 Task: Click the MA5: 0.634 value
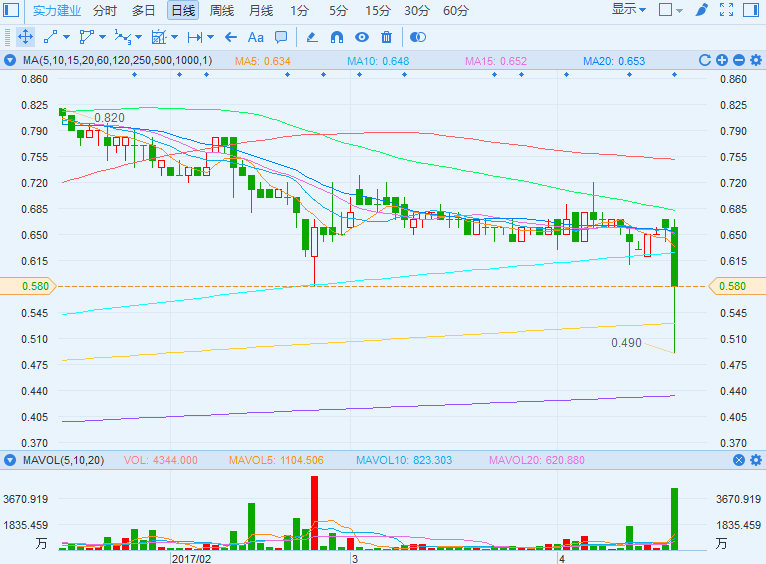[262, 61]
